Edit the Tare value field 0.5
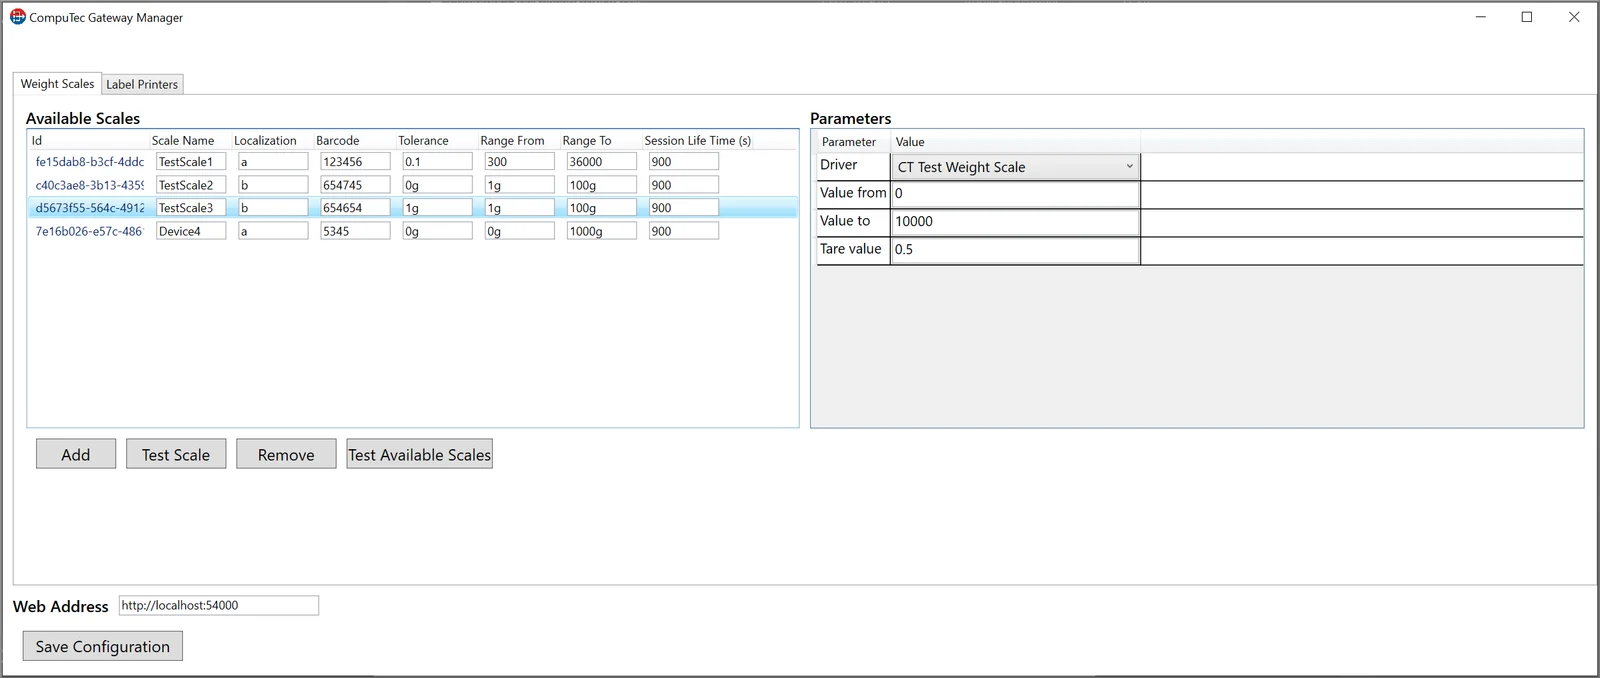1600x678 pixels. click(1015, 249)
